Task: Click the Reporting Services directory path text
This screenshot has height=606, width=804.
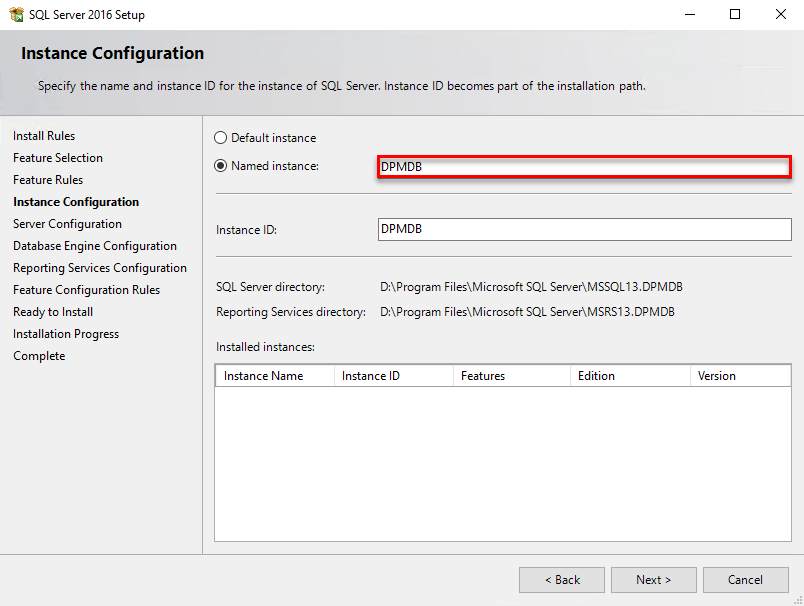Action: pyautogui.click(x=527, y=312)
